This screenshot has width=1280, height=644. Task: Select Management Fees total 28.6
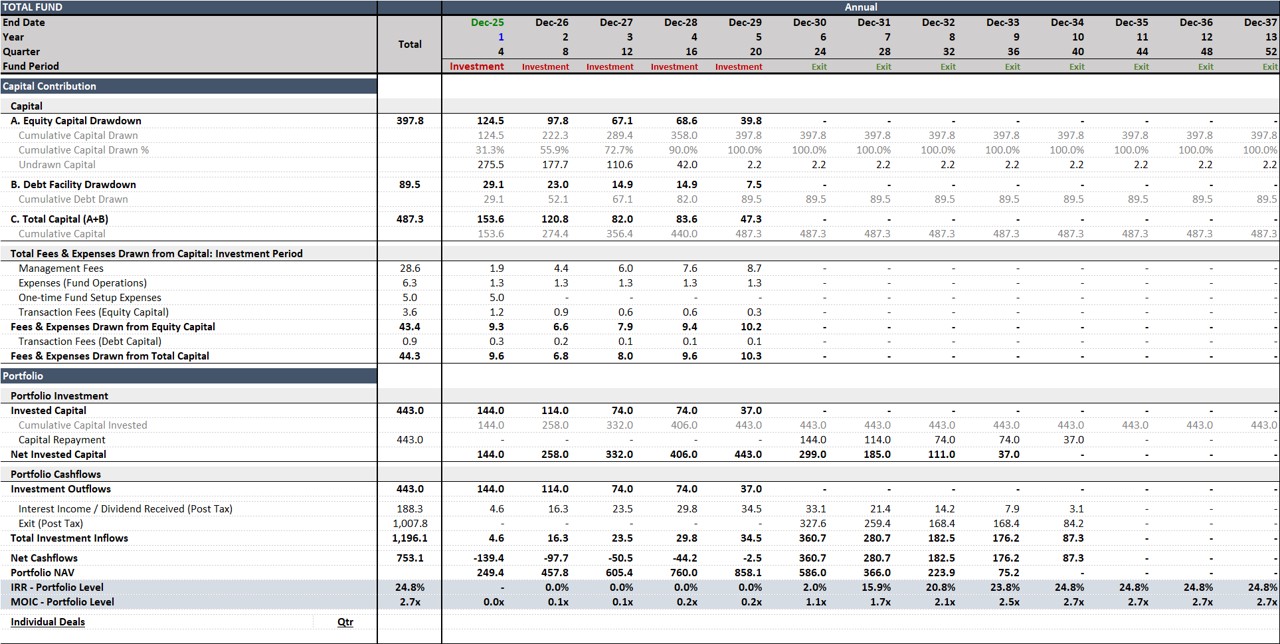pyautogui.click(x=410, y=269)
